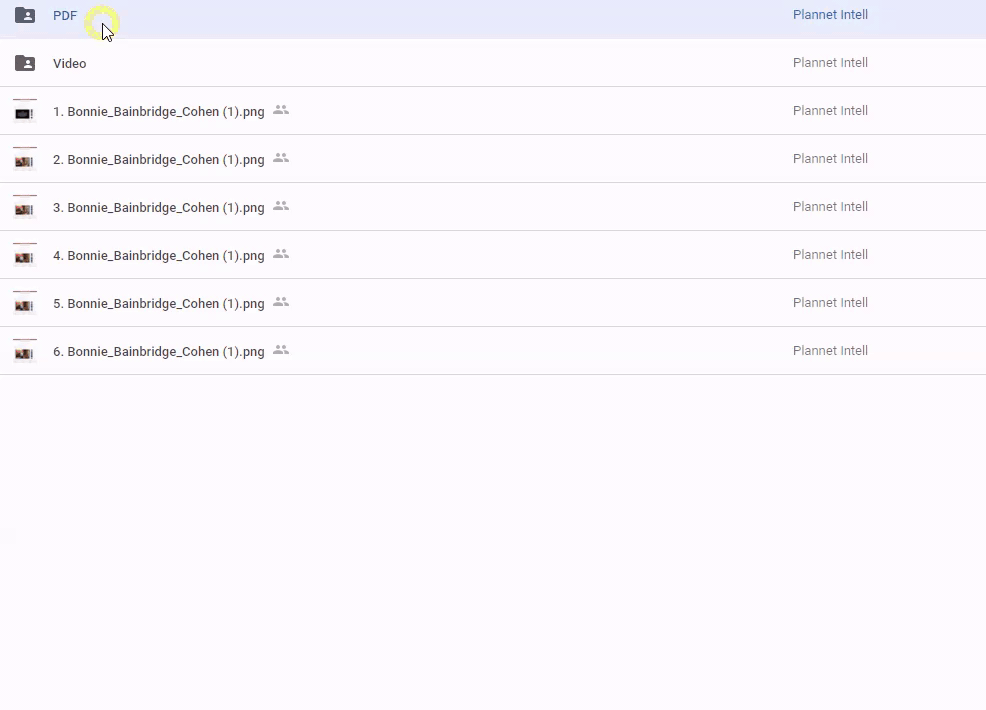Click owner Plannet Intell in PDF row
Viewport: 986px width, 710px height.
830,15
